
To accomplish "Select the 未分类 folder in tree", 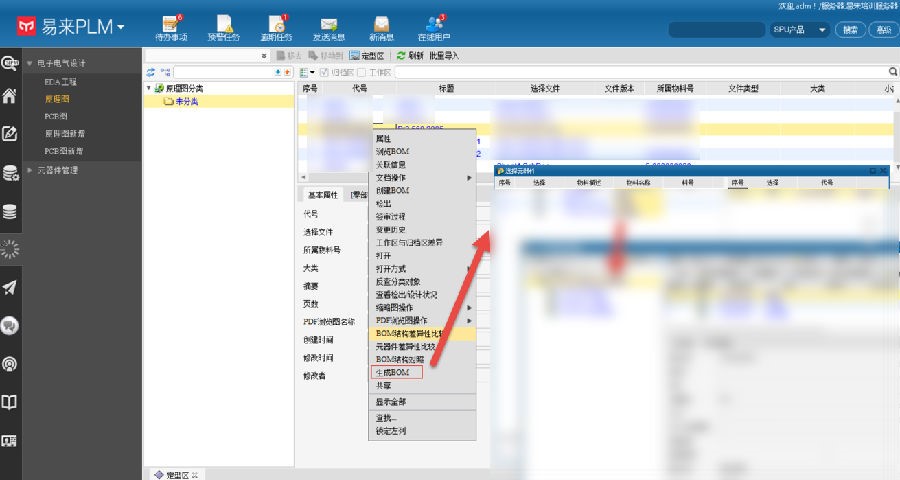I will (x=186, y=102).
